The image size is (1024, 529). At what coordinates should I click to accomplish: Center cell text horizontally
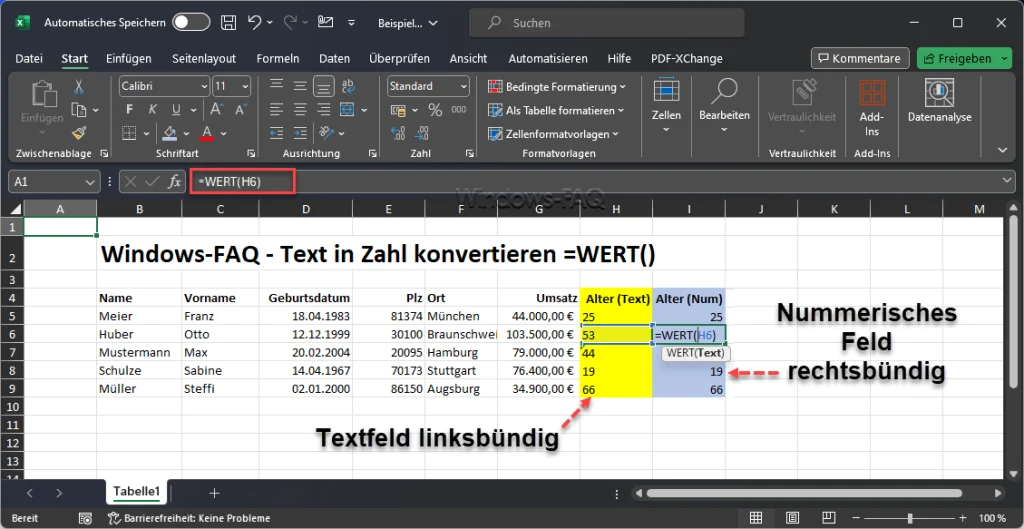pos(300,110)
